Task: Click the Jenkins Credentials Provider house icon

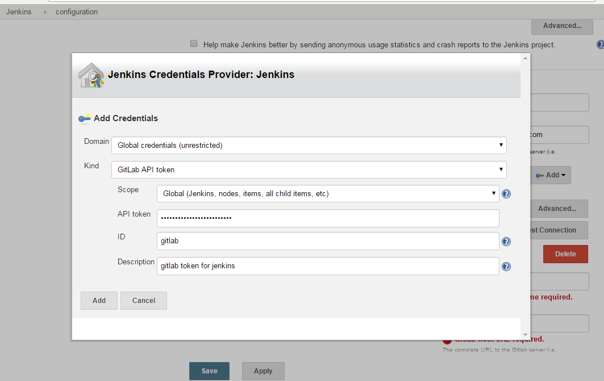Action: click(x=91, y=75)
